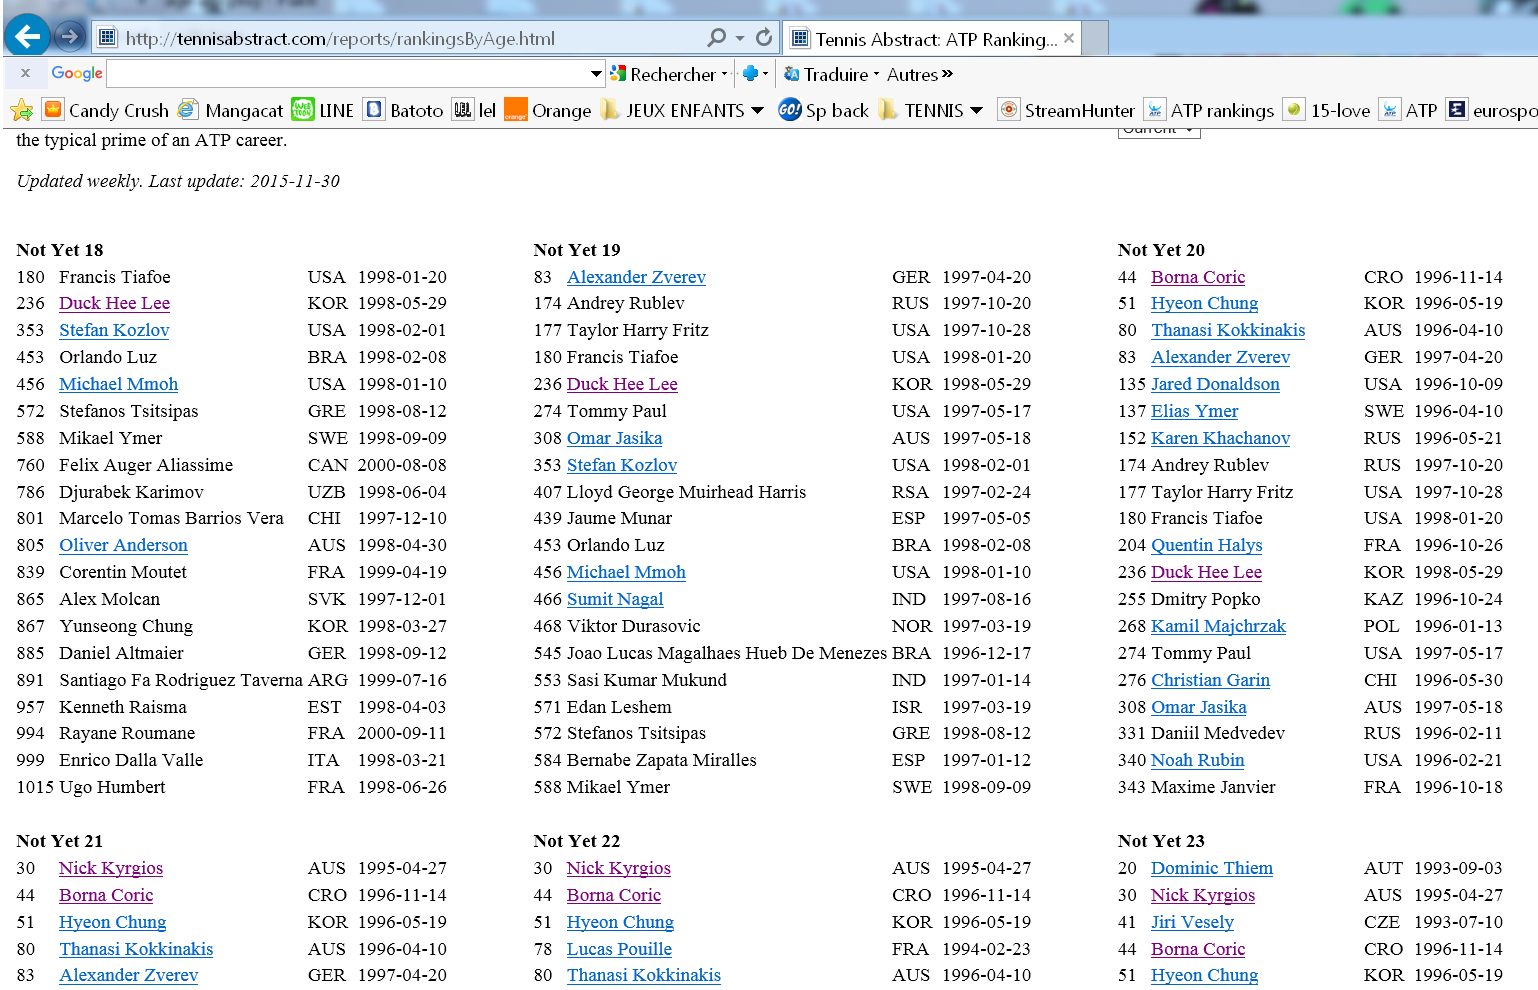
Task: Click the address bar search magnifier icon
Action: click(716, 38)
